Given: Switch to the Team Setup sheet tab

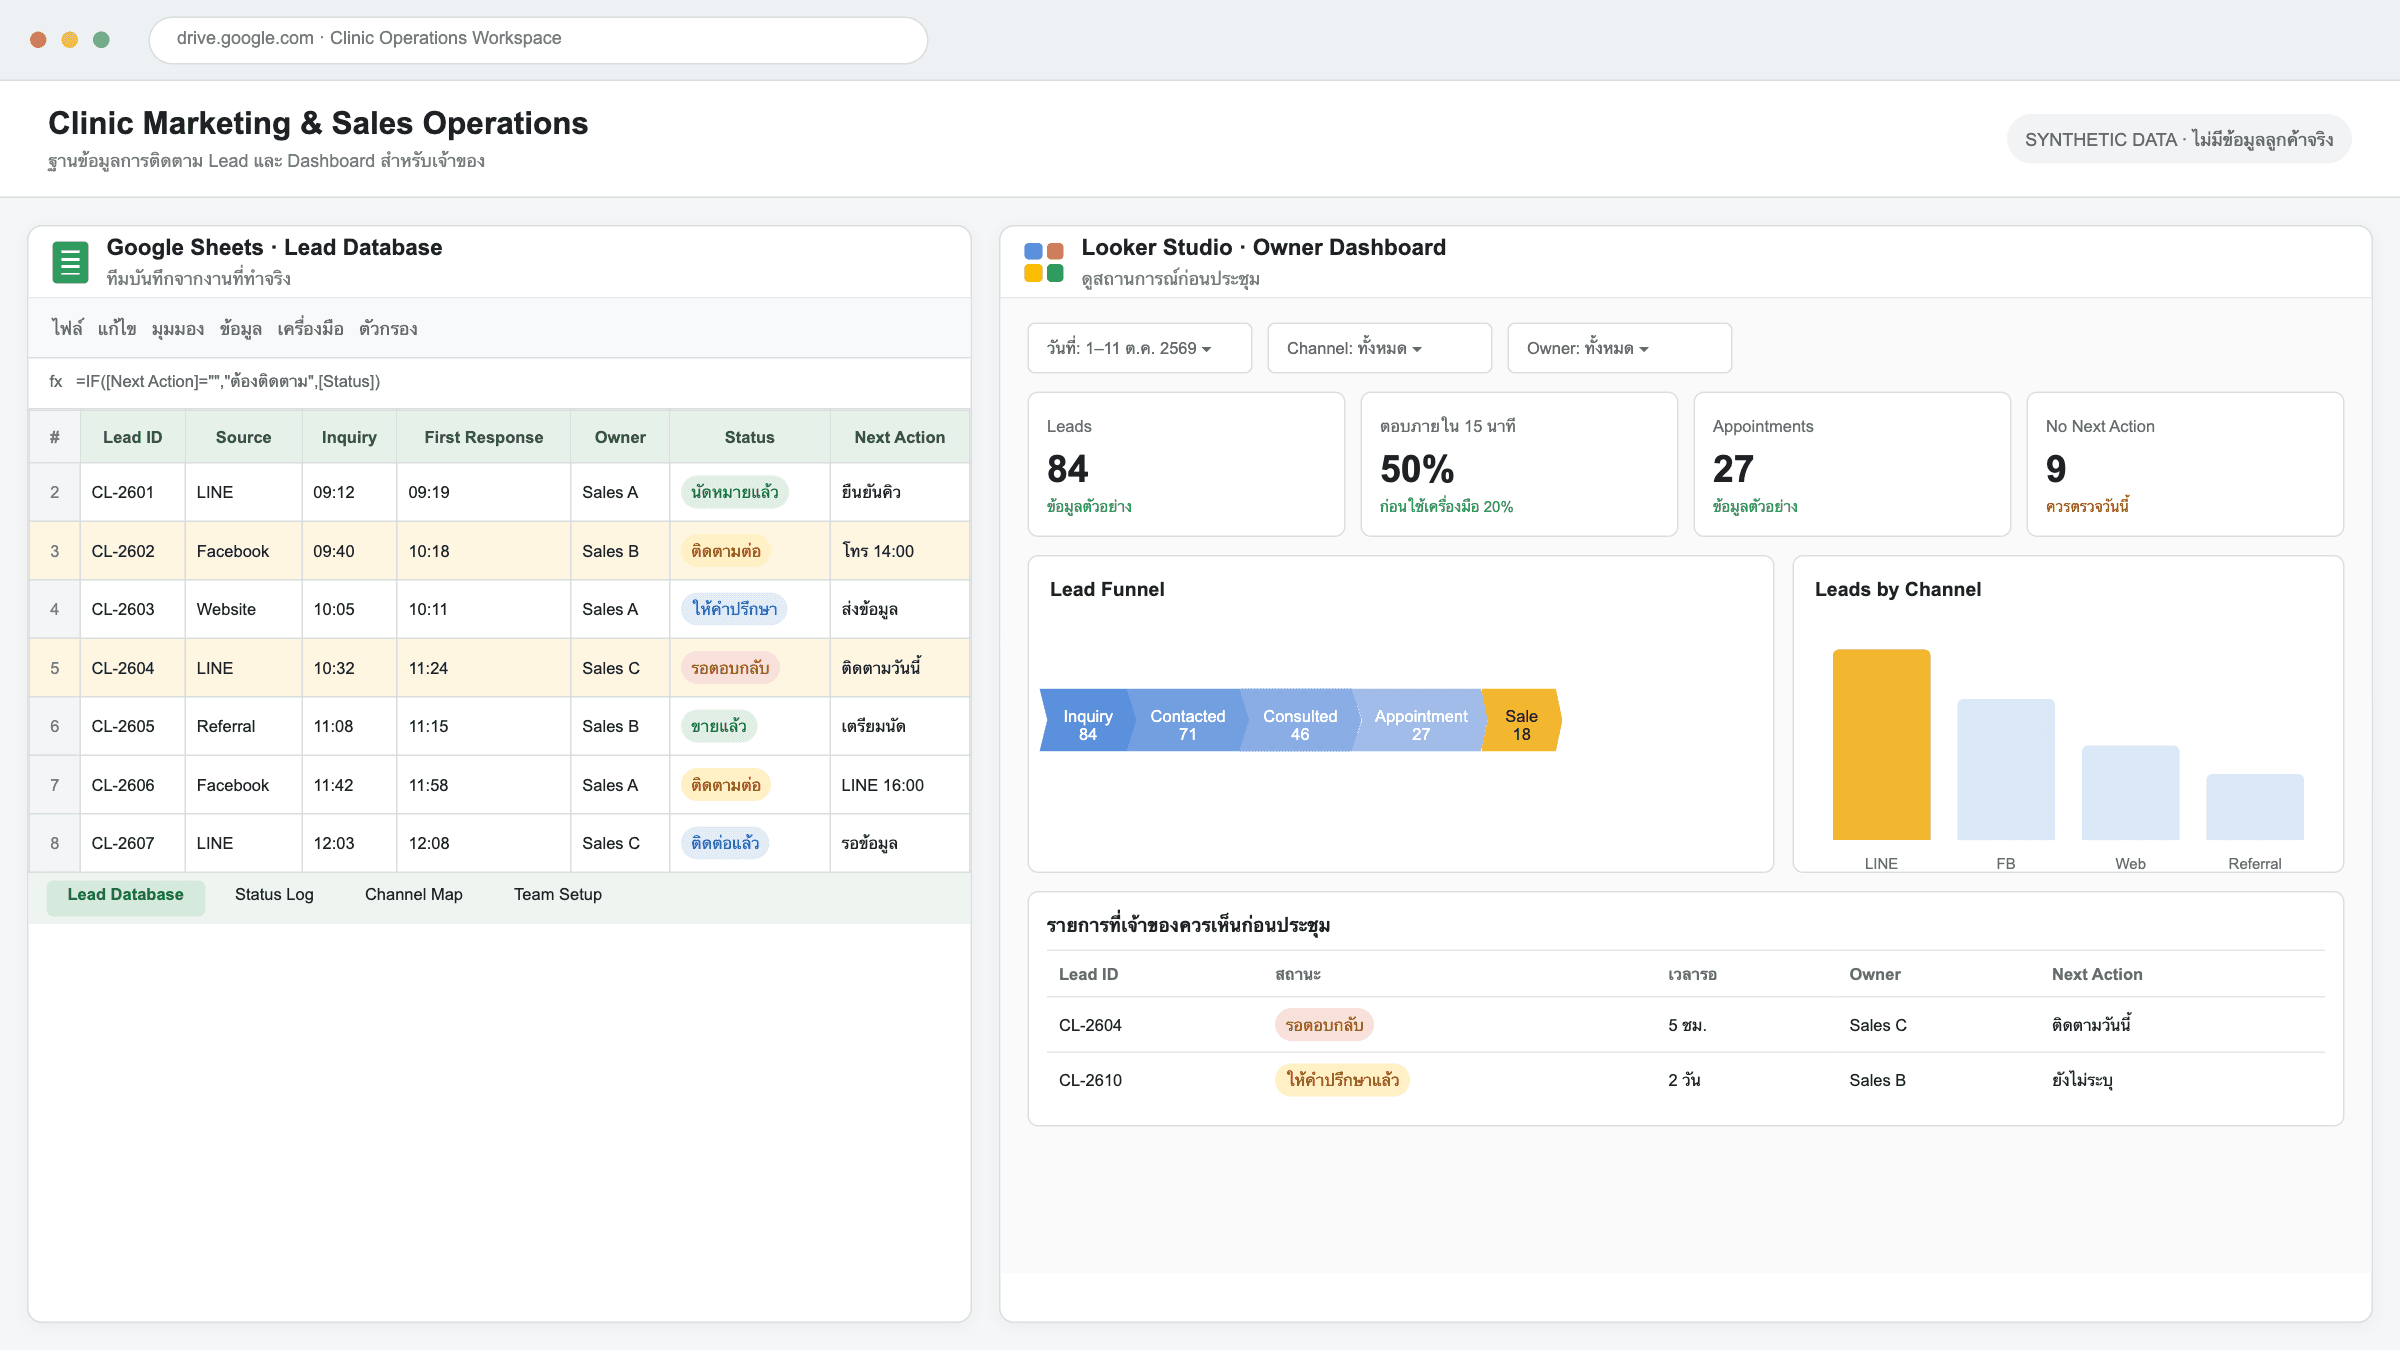Looking at the screenshot, I should pyautogui.click(x=558, y=895).
